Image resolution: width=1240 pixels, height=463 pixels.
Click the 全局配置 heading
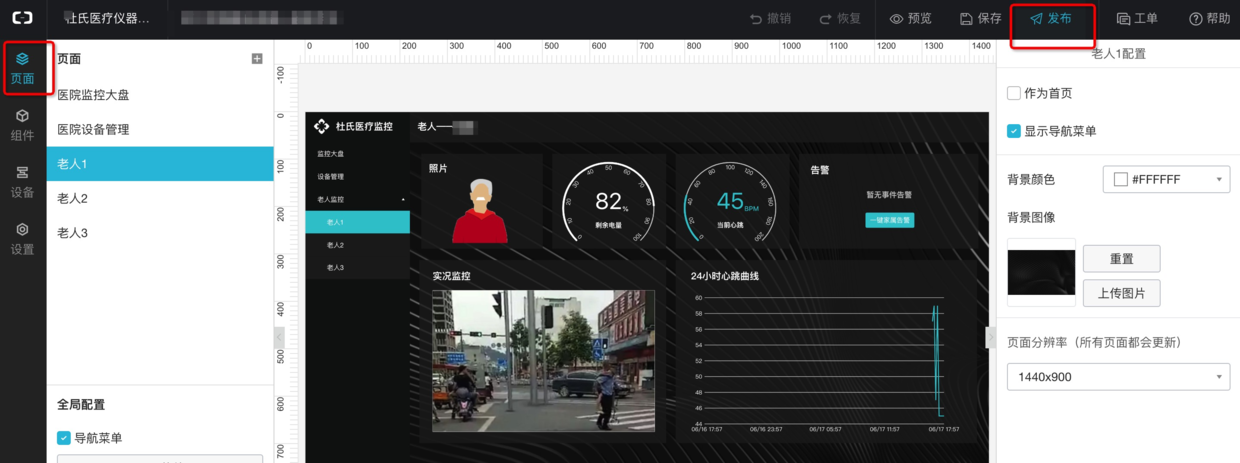(x=81, y=405)
